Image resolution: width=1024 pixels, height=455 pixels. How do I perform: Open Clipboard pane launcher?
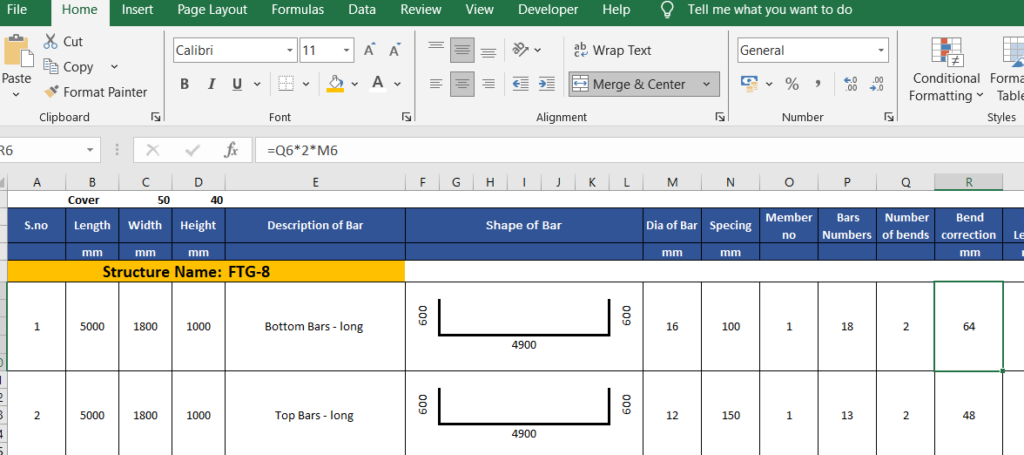tap(155, 117)
